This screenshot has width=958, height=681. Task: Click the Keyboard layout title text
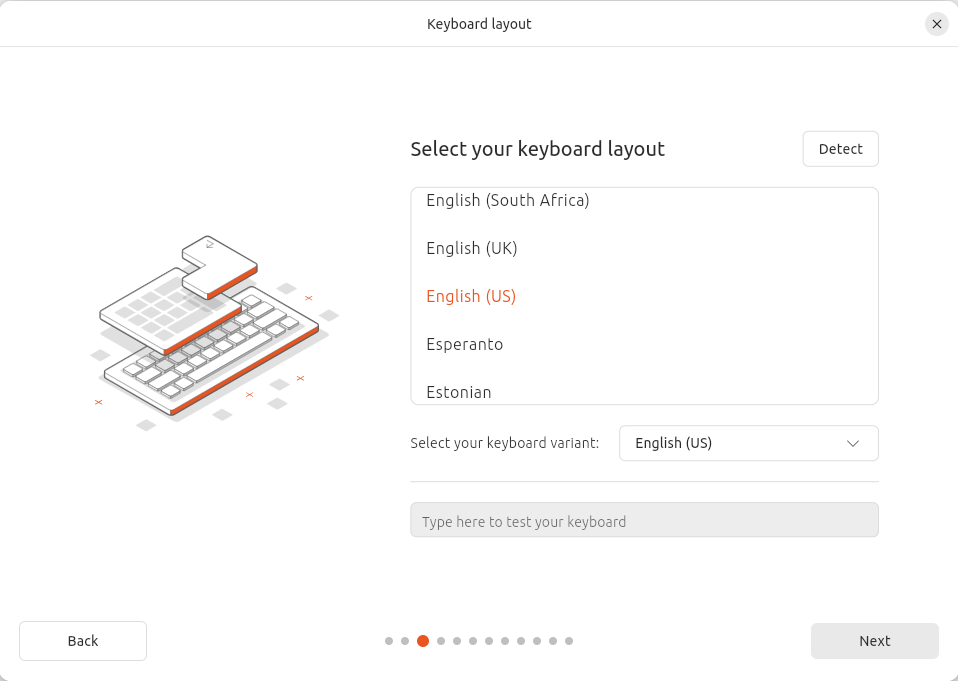pos(479,23)
